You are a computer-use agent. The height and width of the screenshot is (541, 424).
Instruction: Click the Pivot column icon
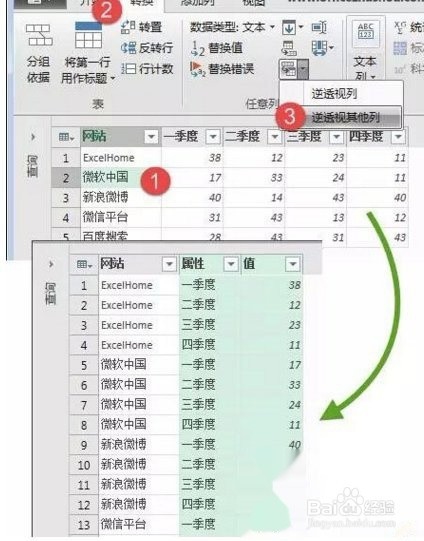[289, 48]
